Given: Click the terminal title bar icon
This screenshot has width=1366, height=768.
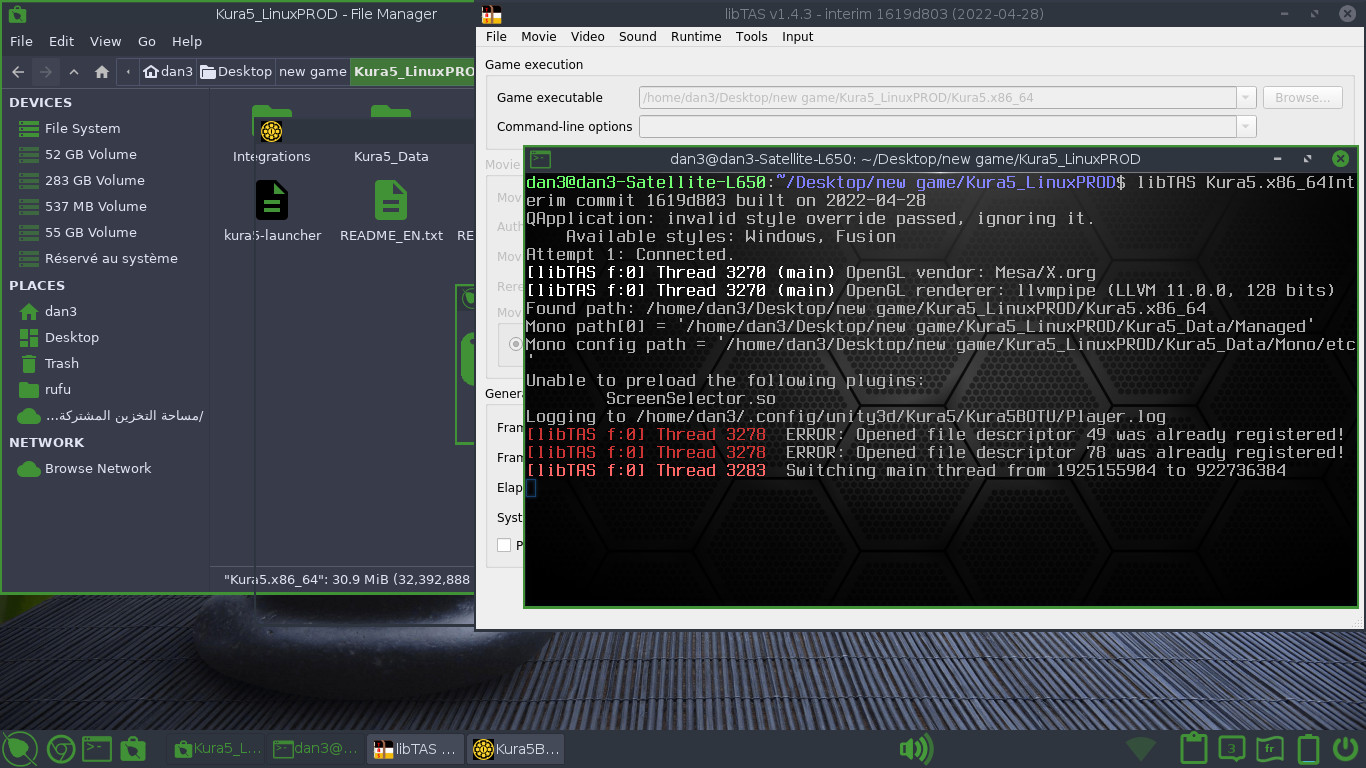Looking at the screenshot, I should pos(540,159).
